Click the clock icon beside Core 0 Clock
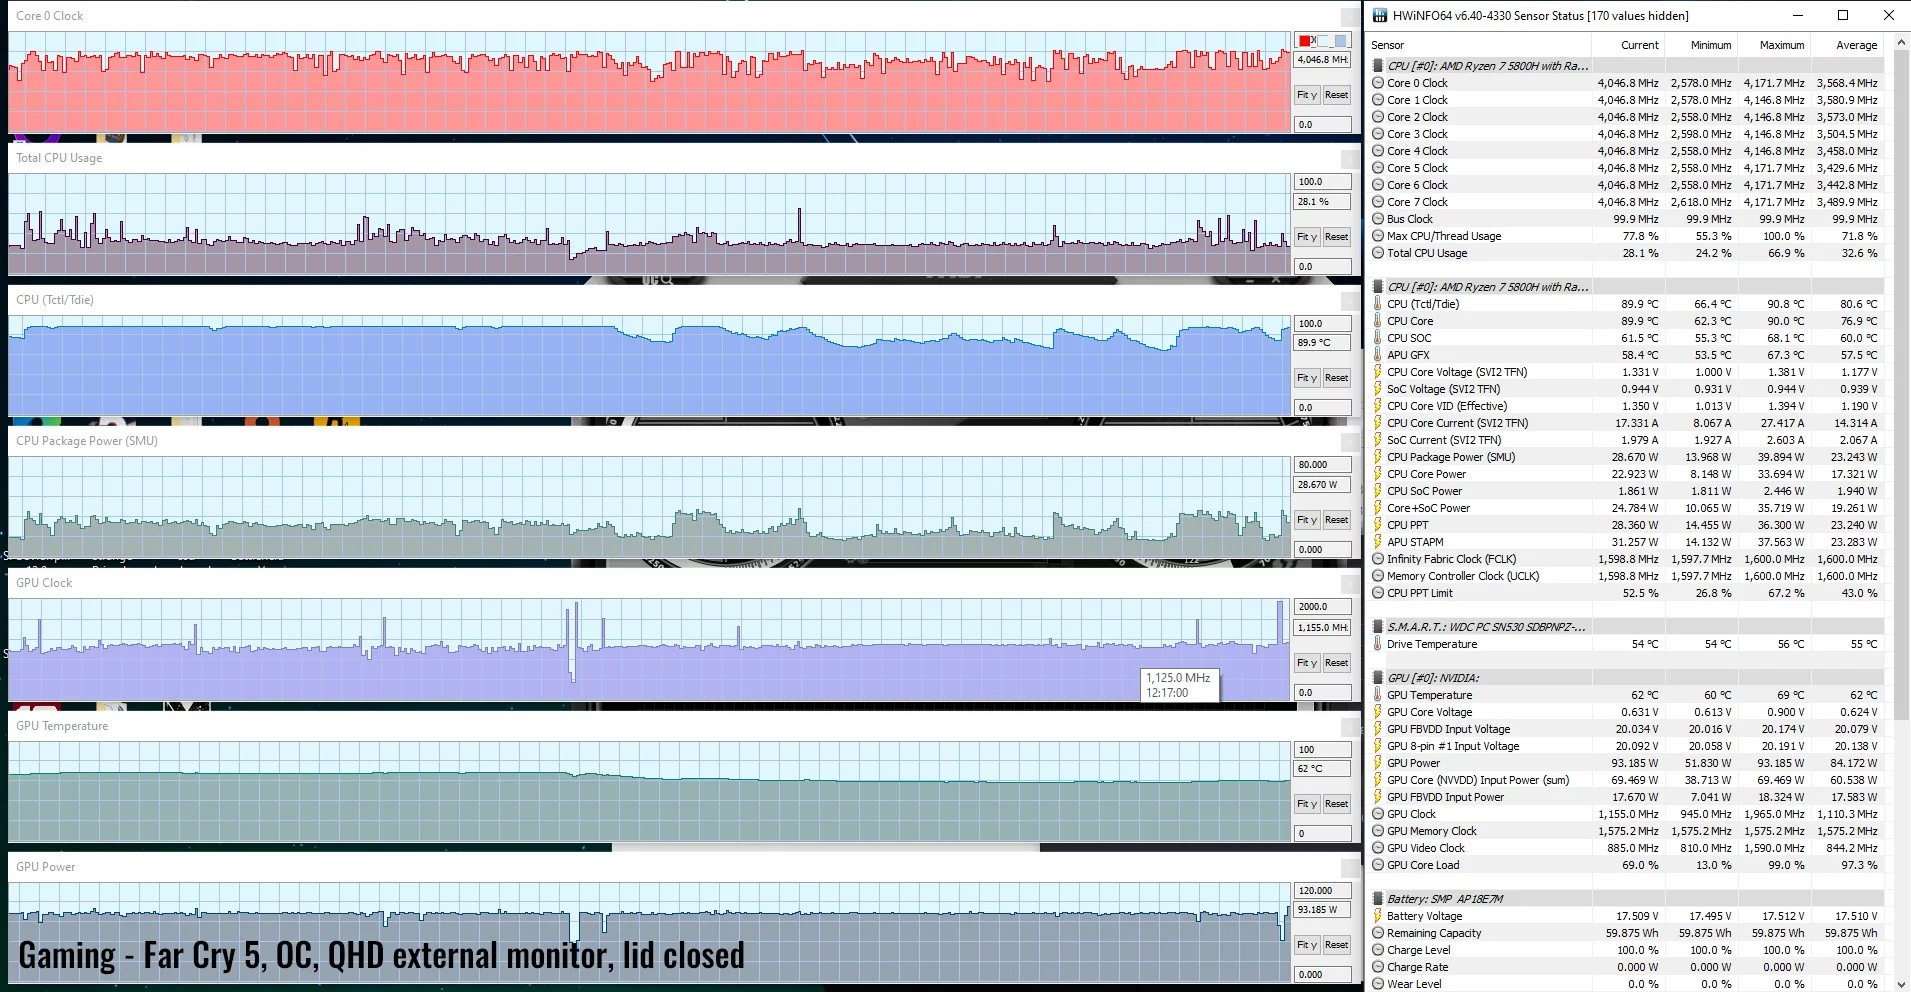 tap(1378, 83)
